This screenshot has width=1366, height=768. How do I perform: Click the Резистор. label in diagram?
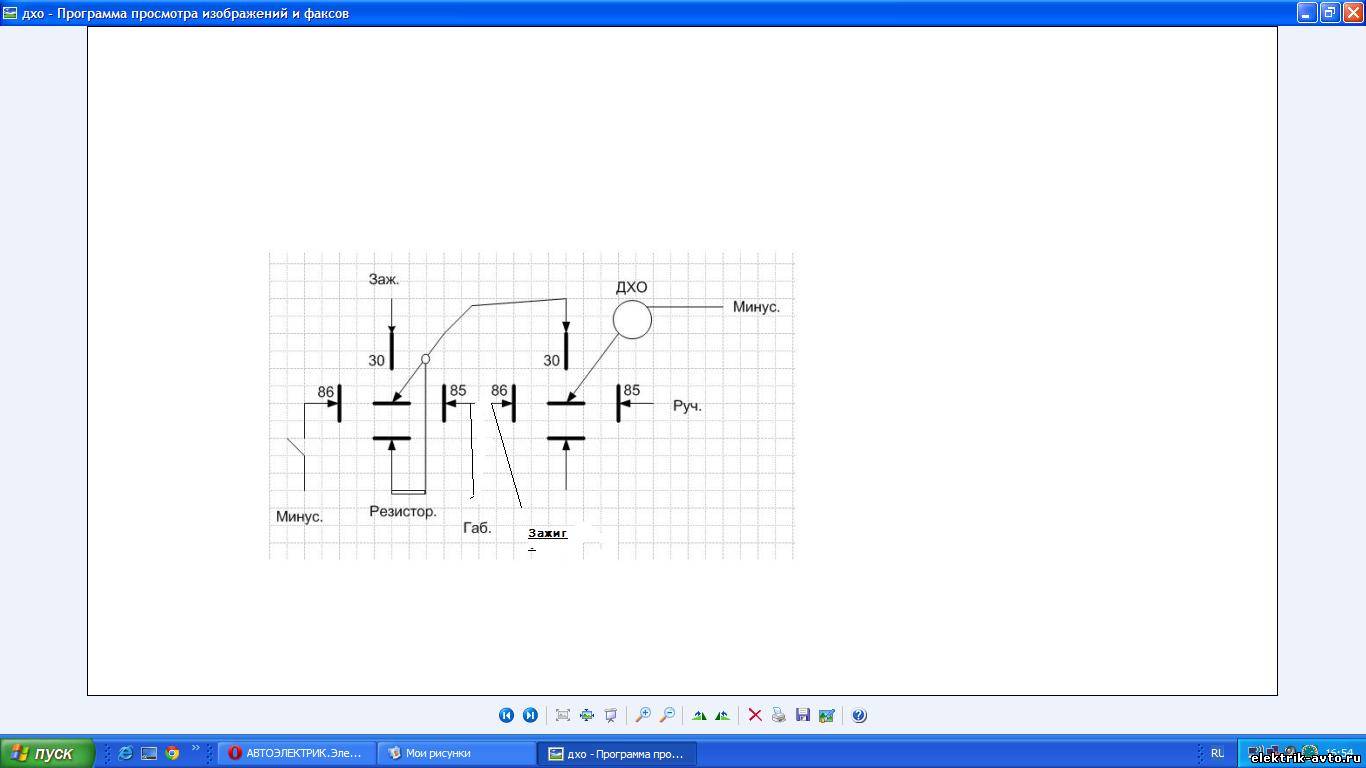click(403, 511)
